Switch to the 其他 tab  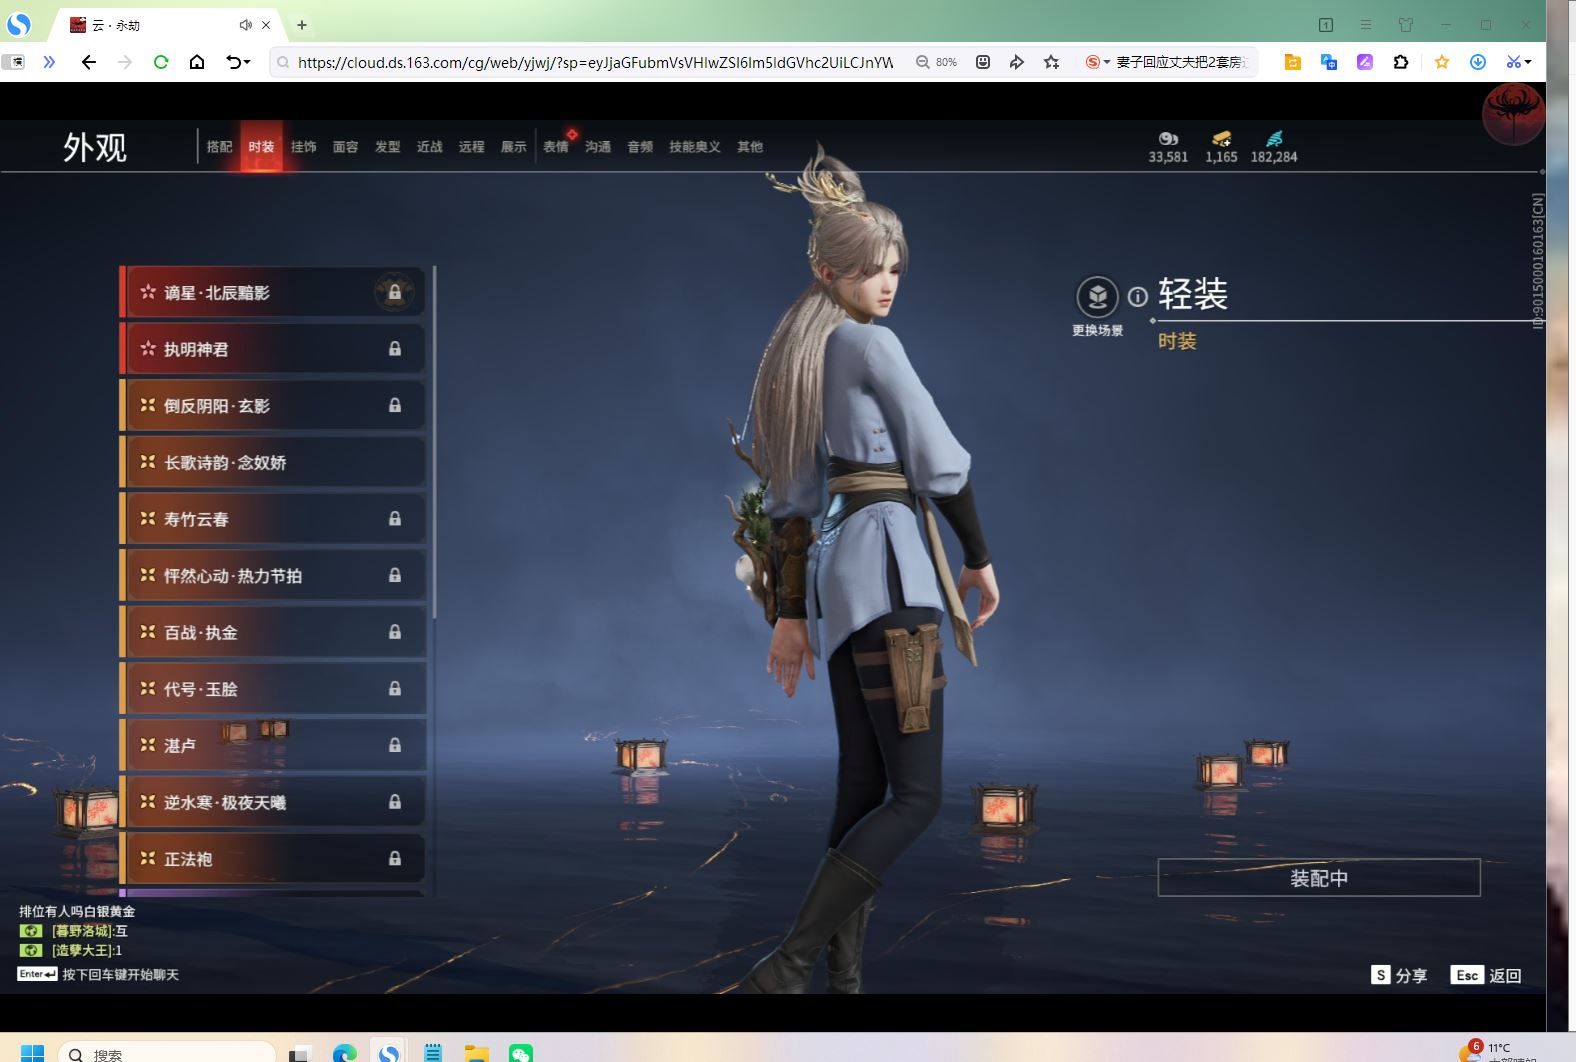750,147
